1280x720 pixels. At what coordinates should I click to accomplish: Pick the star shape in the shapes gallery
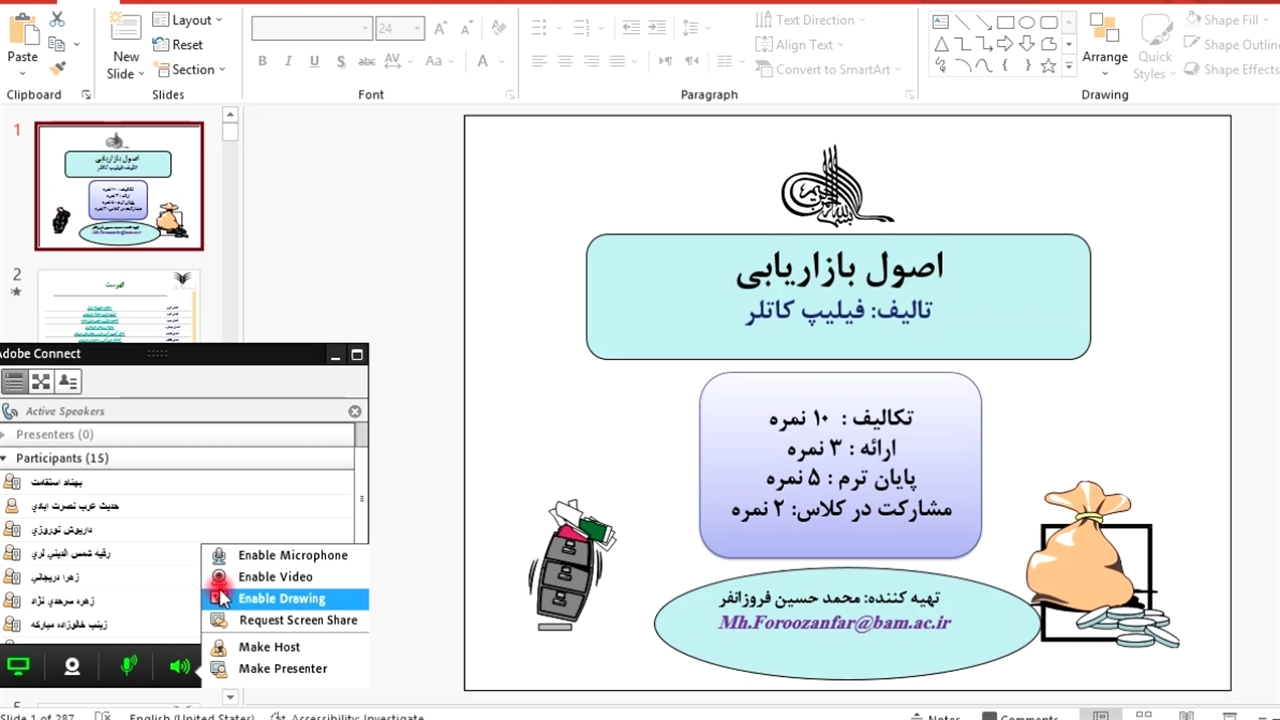pyautogui.click(x=1048, y=66)
